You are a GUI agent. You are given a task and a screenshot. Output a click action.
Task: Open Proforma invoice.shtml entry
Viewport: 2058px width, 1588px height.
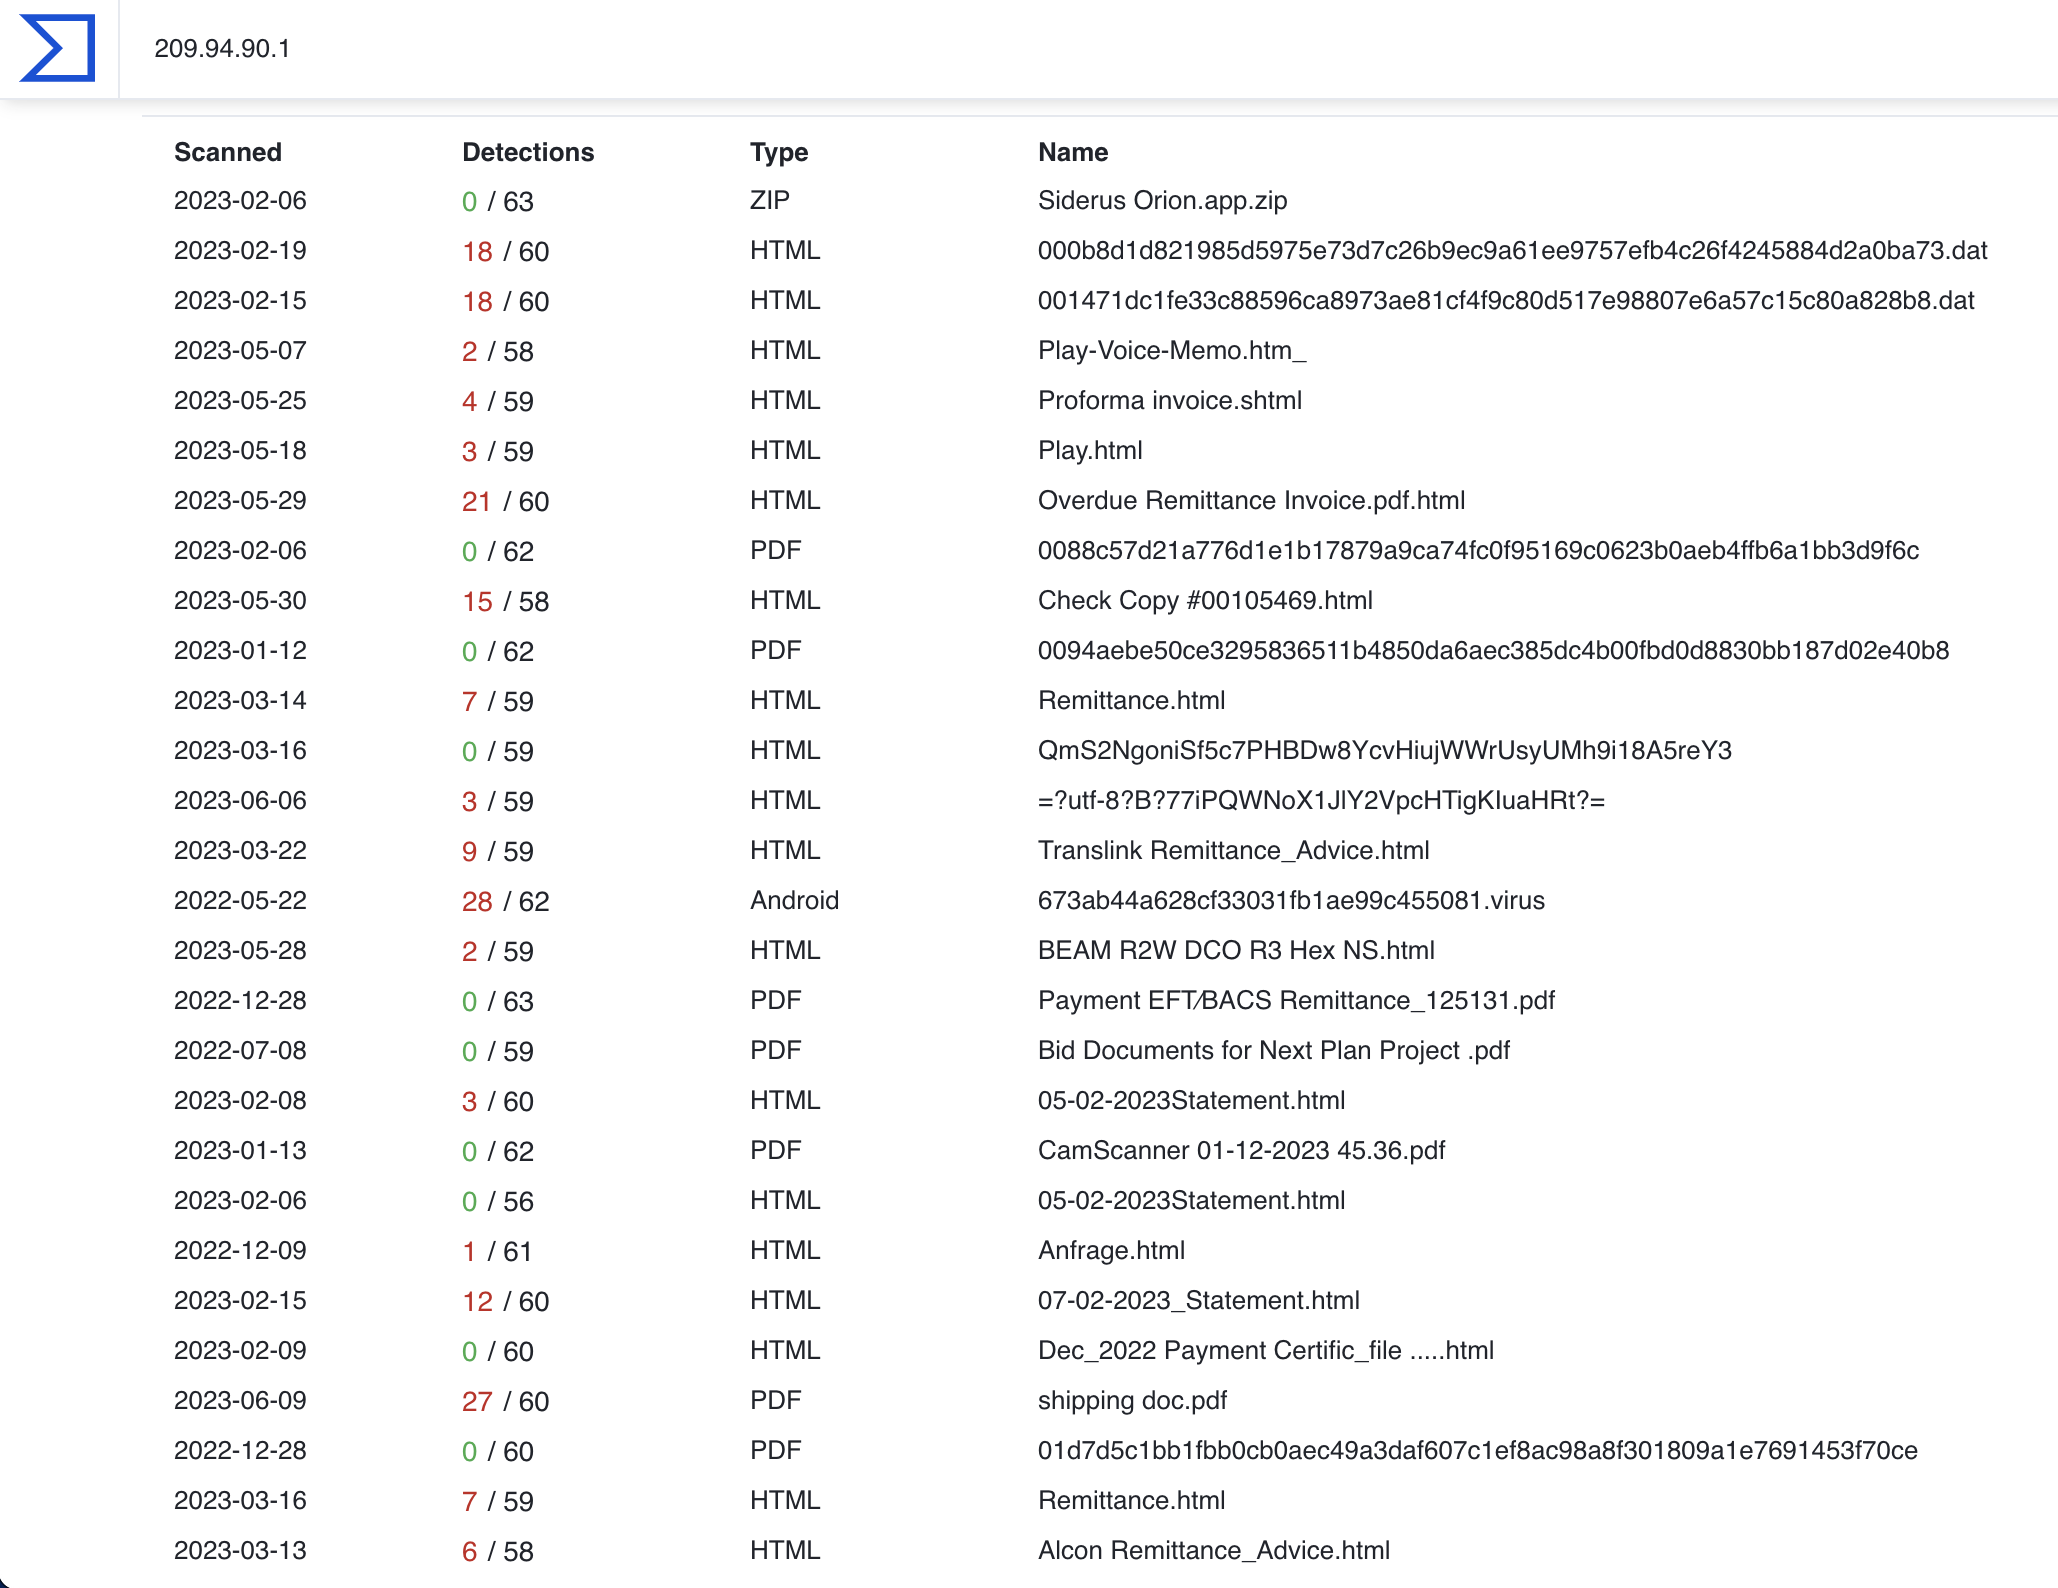coord(1169,401)
